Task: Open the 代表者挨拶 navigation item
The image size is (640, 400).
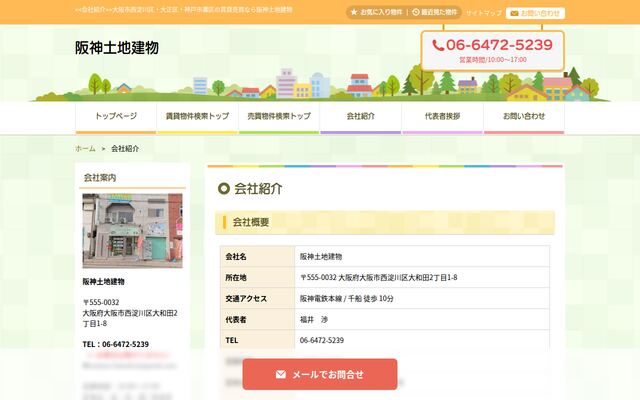Action: point(442,117)
